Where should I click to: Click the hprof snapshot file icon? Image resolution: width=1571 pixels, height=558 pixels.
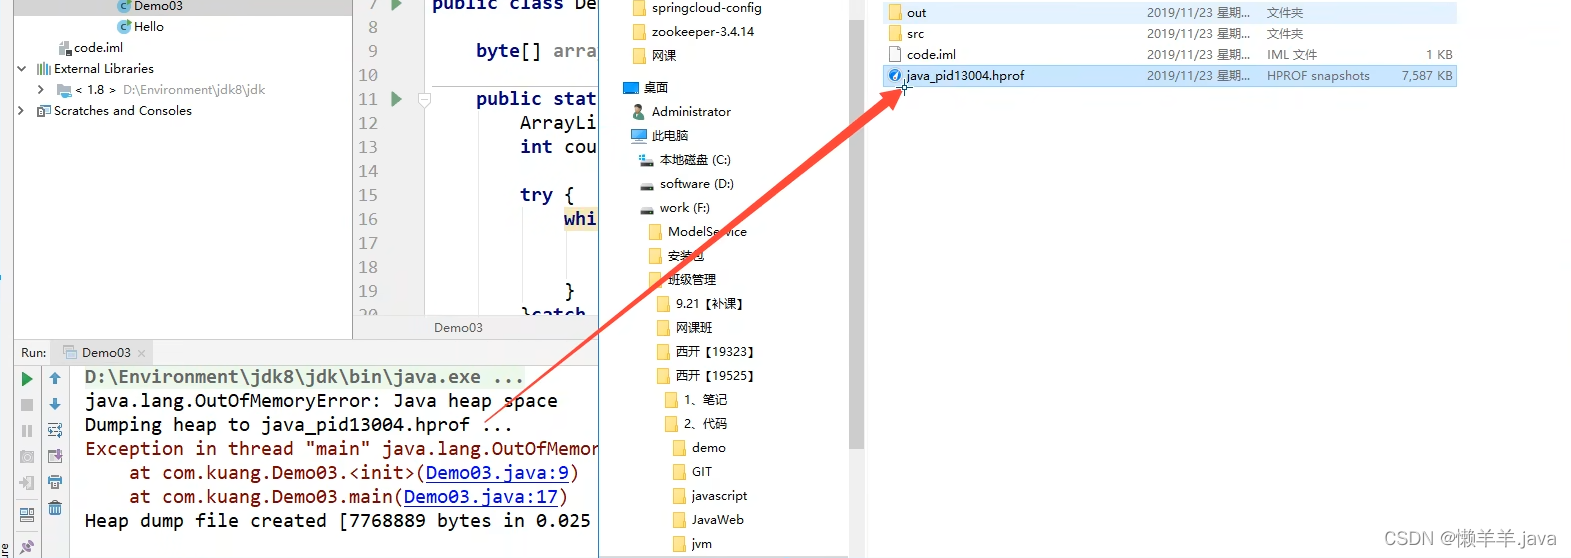[895, 76]
